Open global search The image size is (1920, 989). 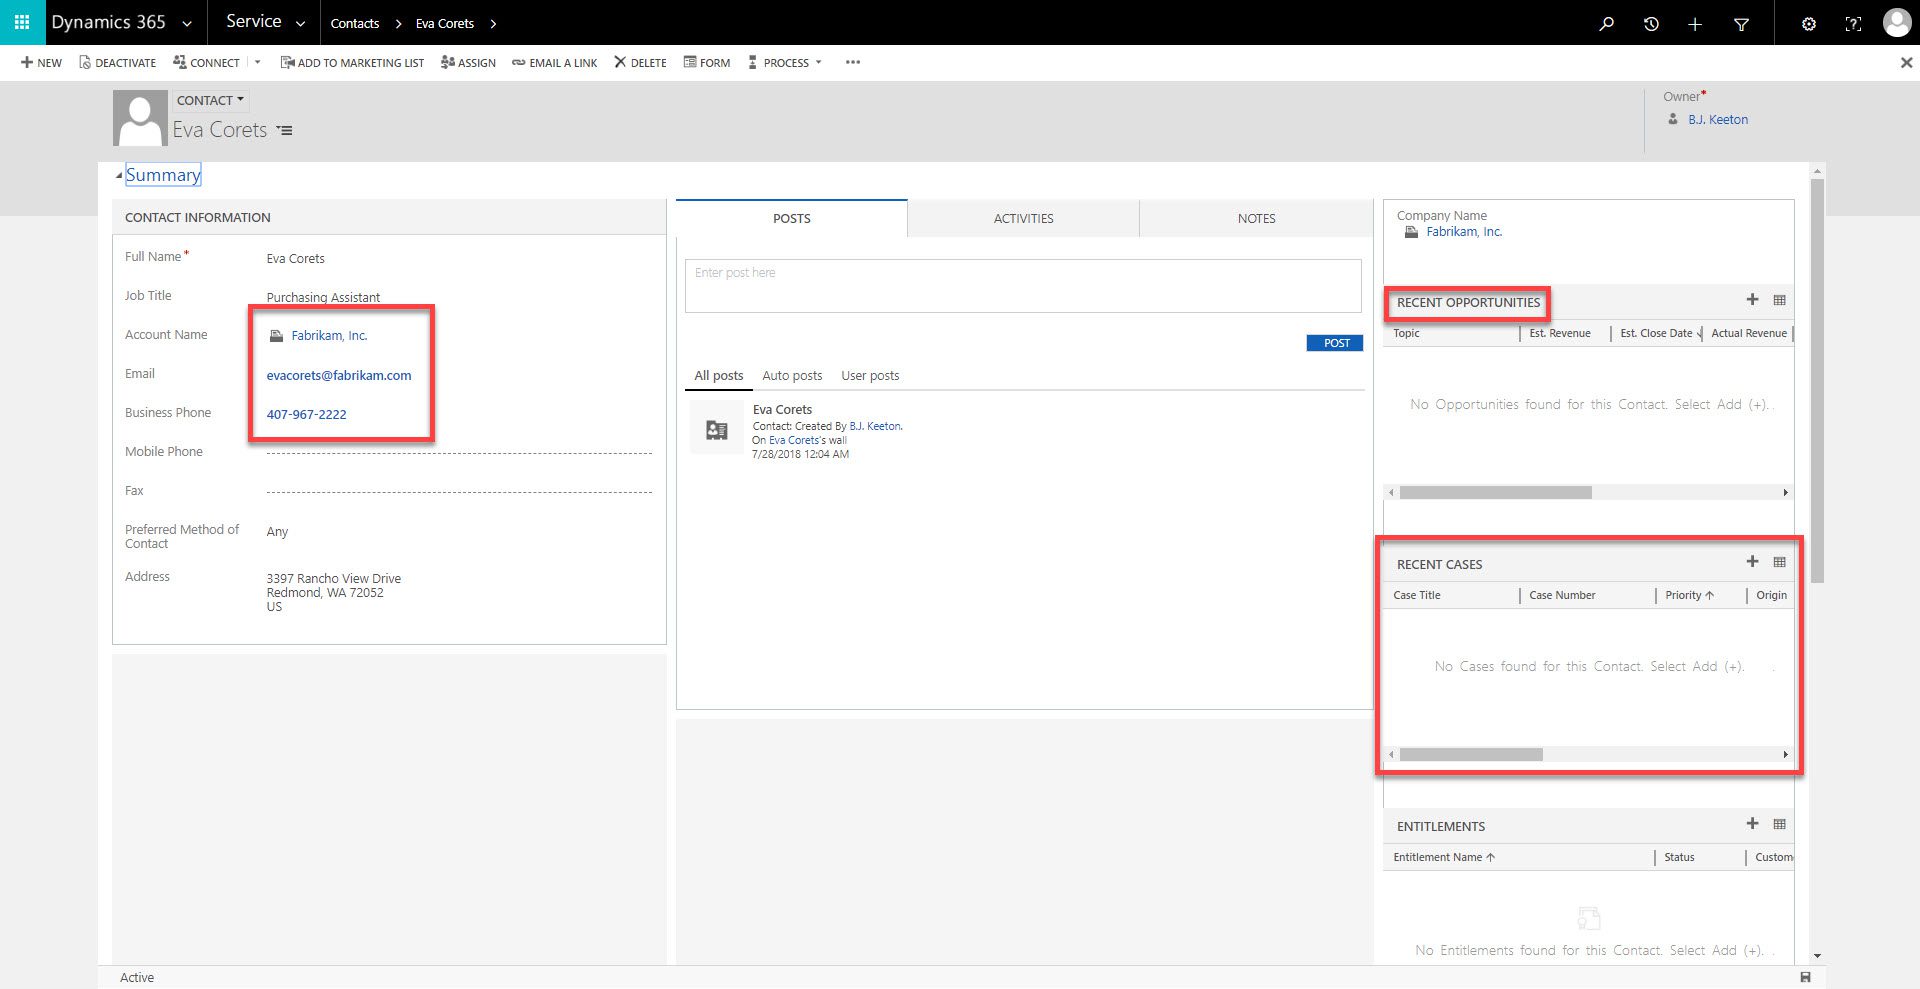pyautogui.click(x=1606, y=22)
